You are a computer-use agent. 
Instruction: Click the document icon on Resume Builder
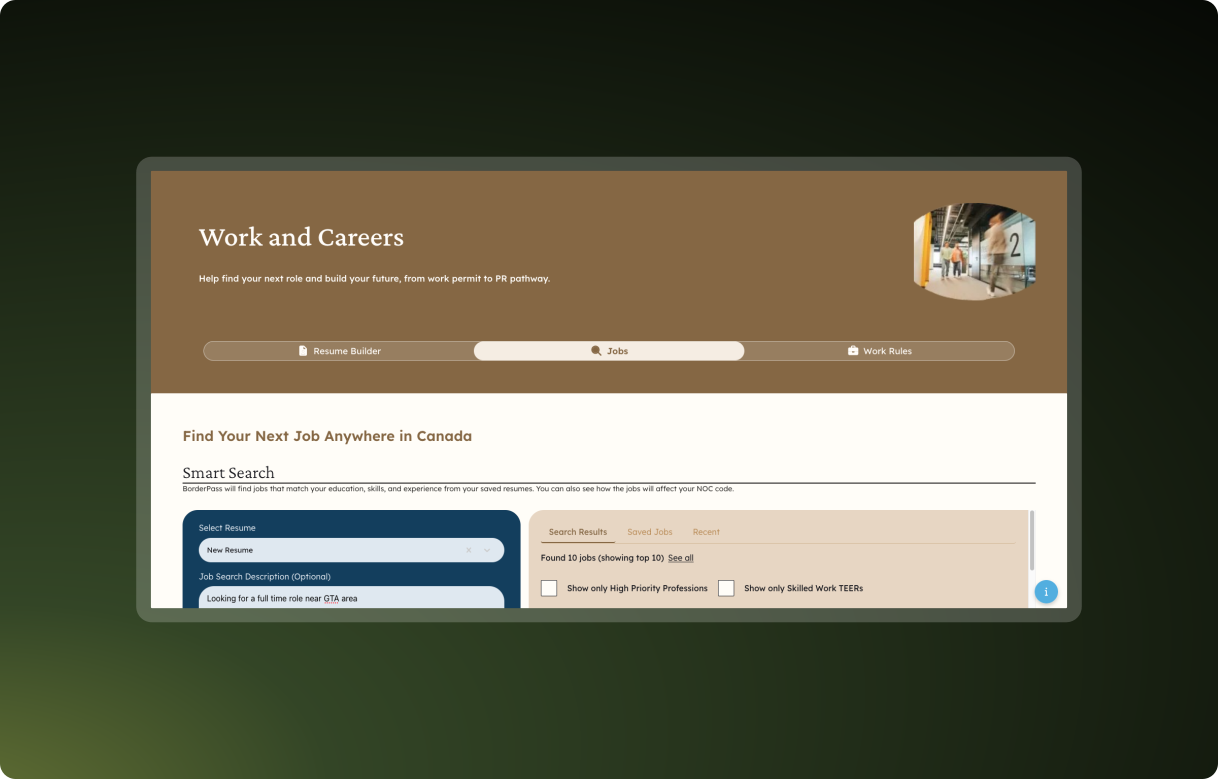(303, 351)
